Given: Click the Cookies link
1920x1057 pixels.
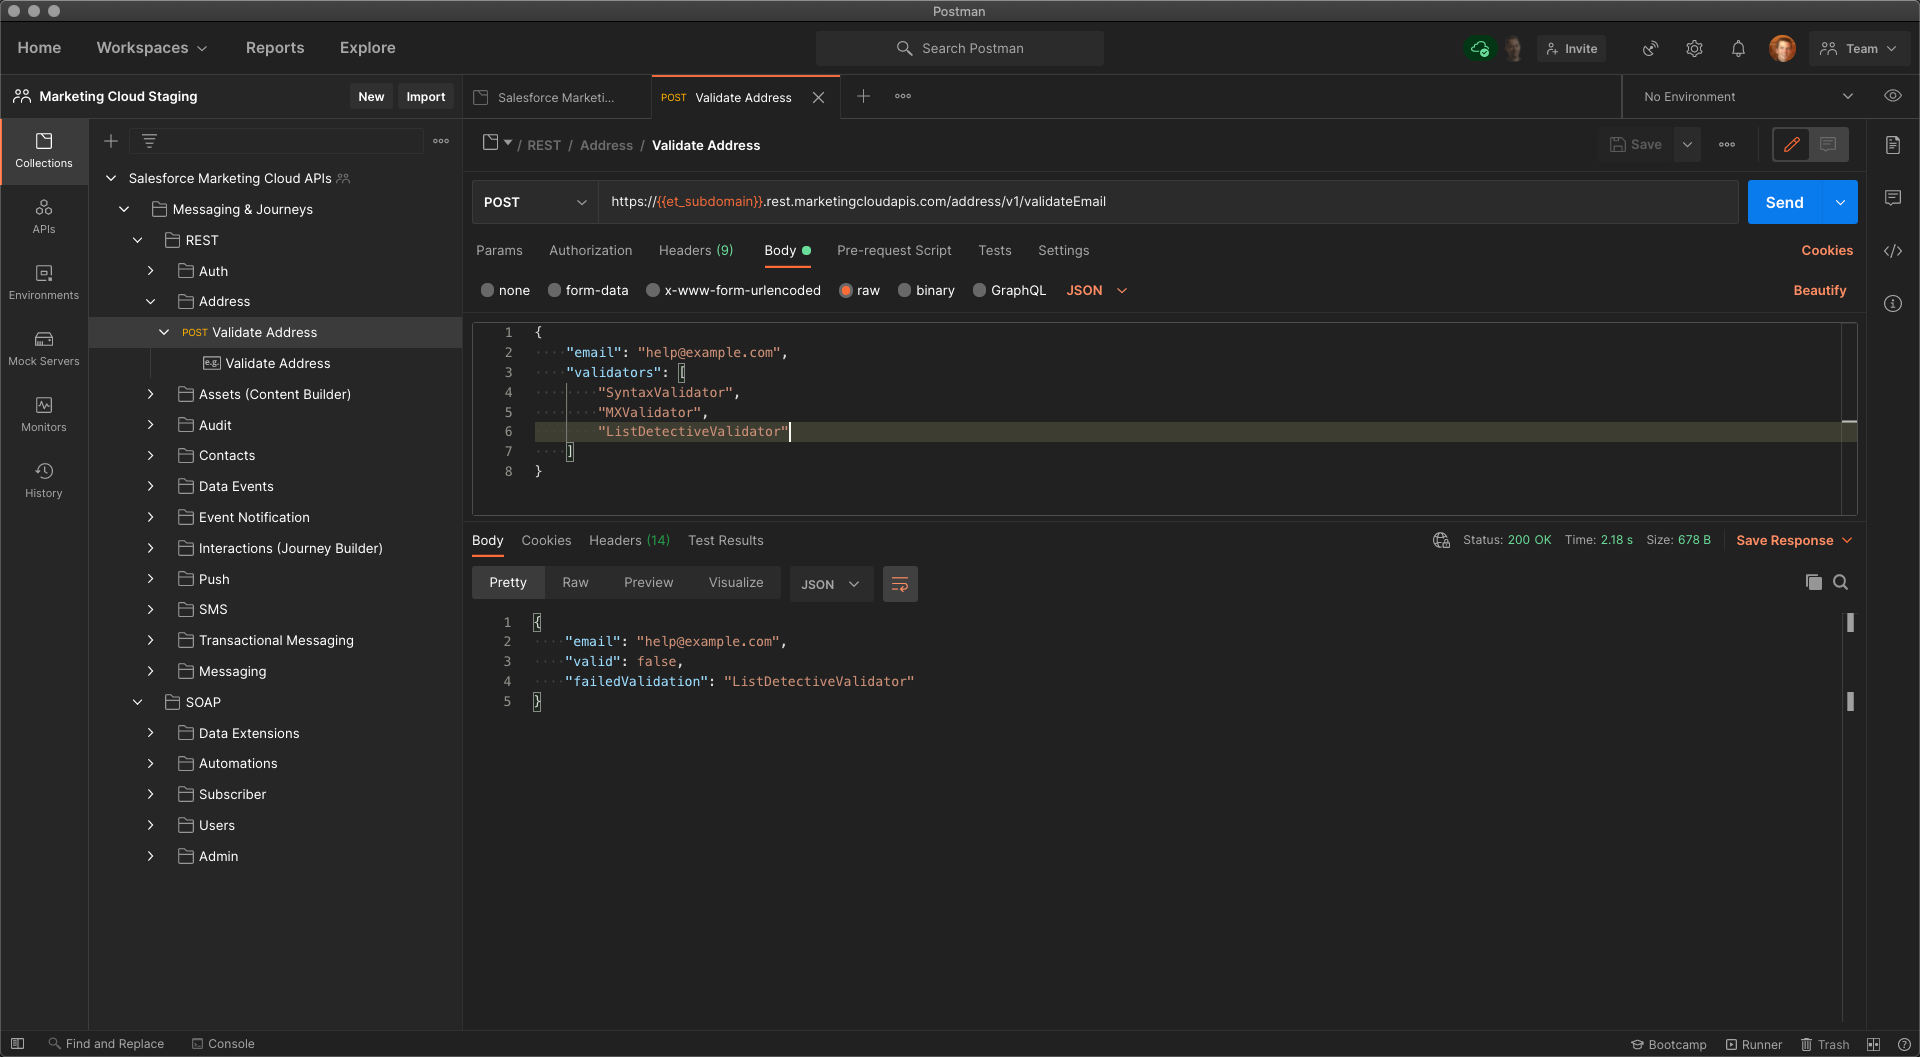Looking at the screenshot, I should point(1827,250).
